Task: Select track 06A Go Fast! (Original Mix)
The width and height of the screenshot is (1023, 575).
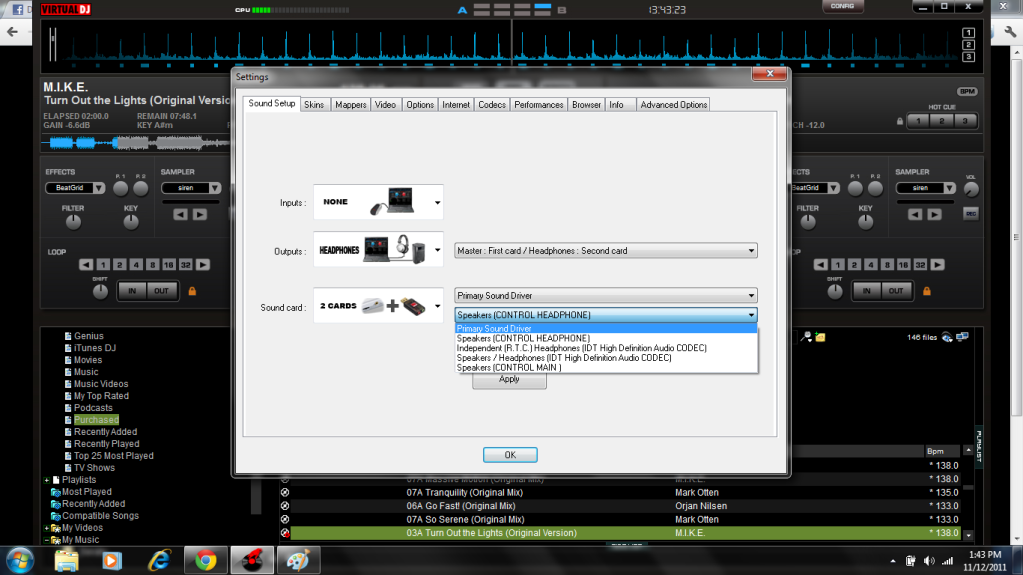Action: (461, 506)
